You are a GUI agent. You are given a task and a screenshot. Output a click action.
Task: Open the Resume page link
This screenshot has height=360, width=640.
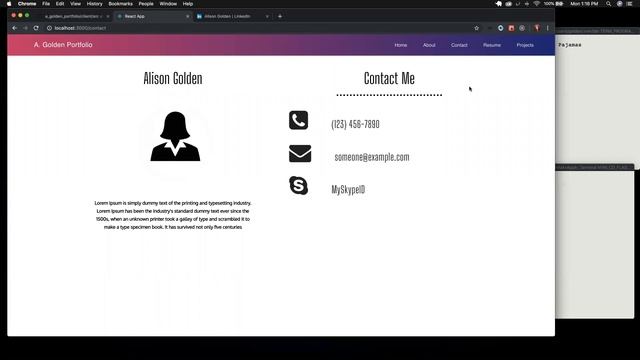tap(492, 45)
